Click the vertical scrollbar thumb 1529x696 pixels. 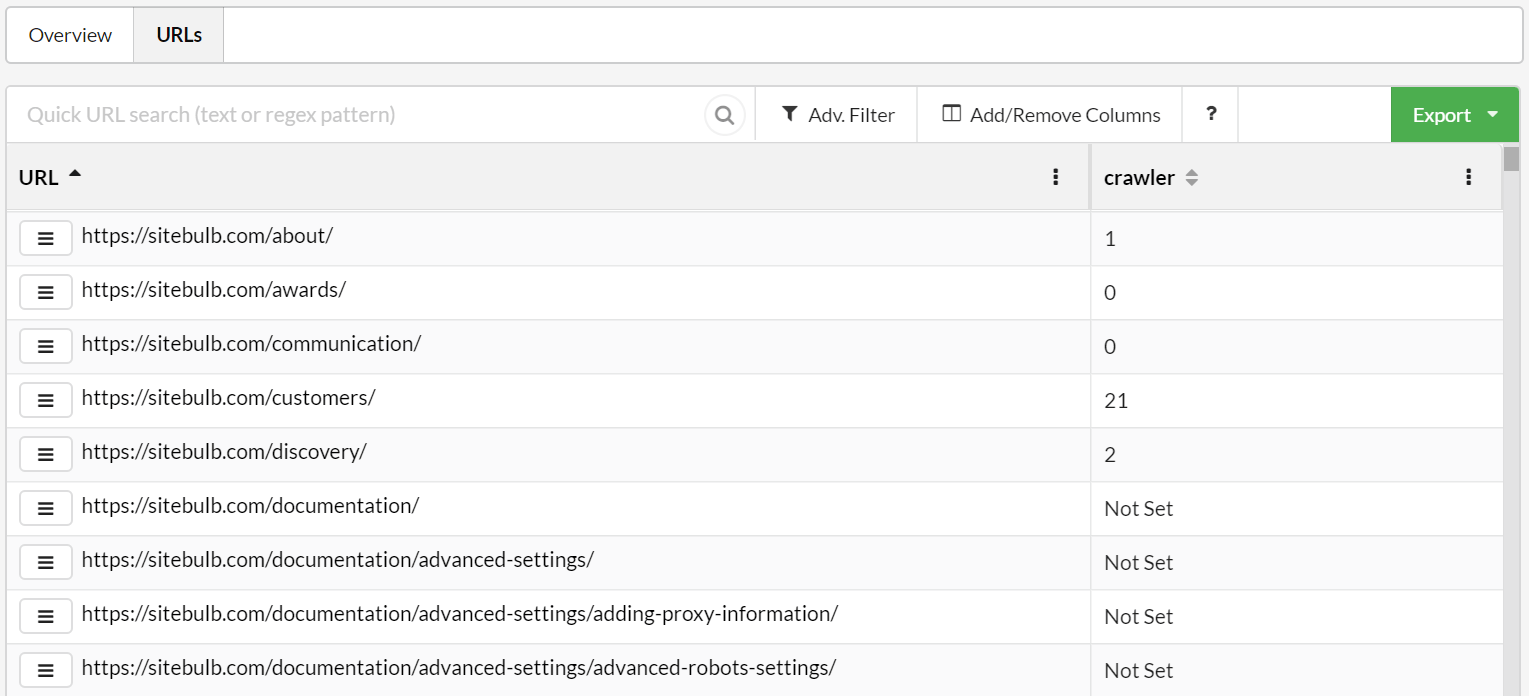[1511, 159]
